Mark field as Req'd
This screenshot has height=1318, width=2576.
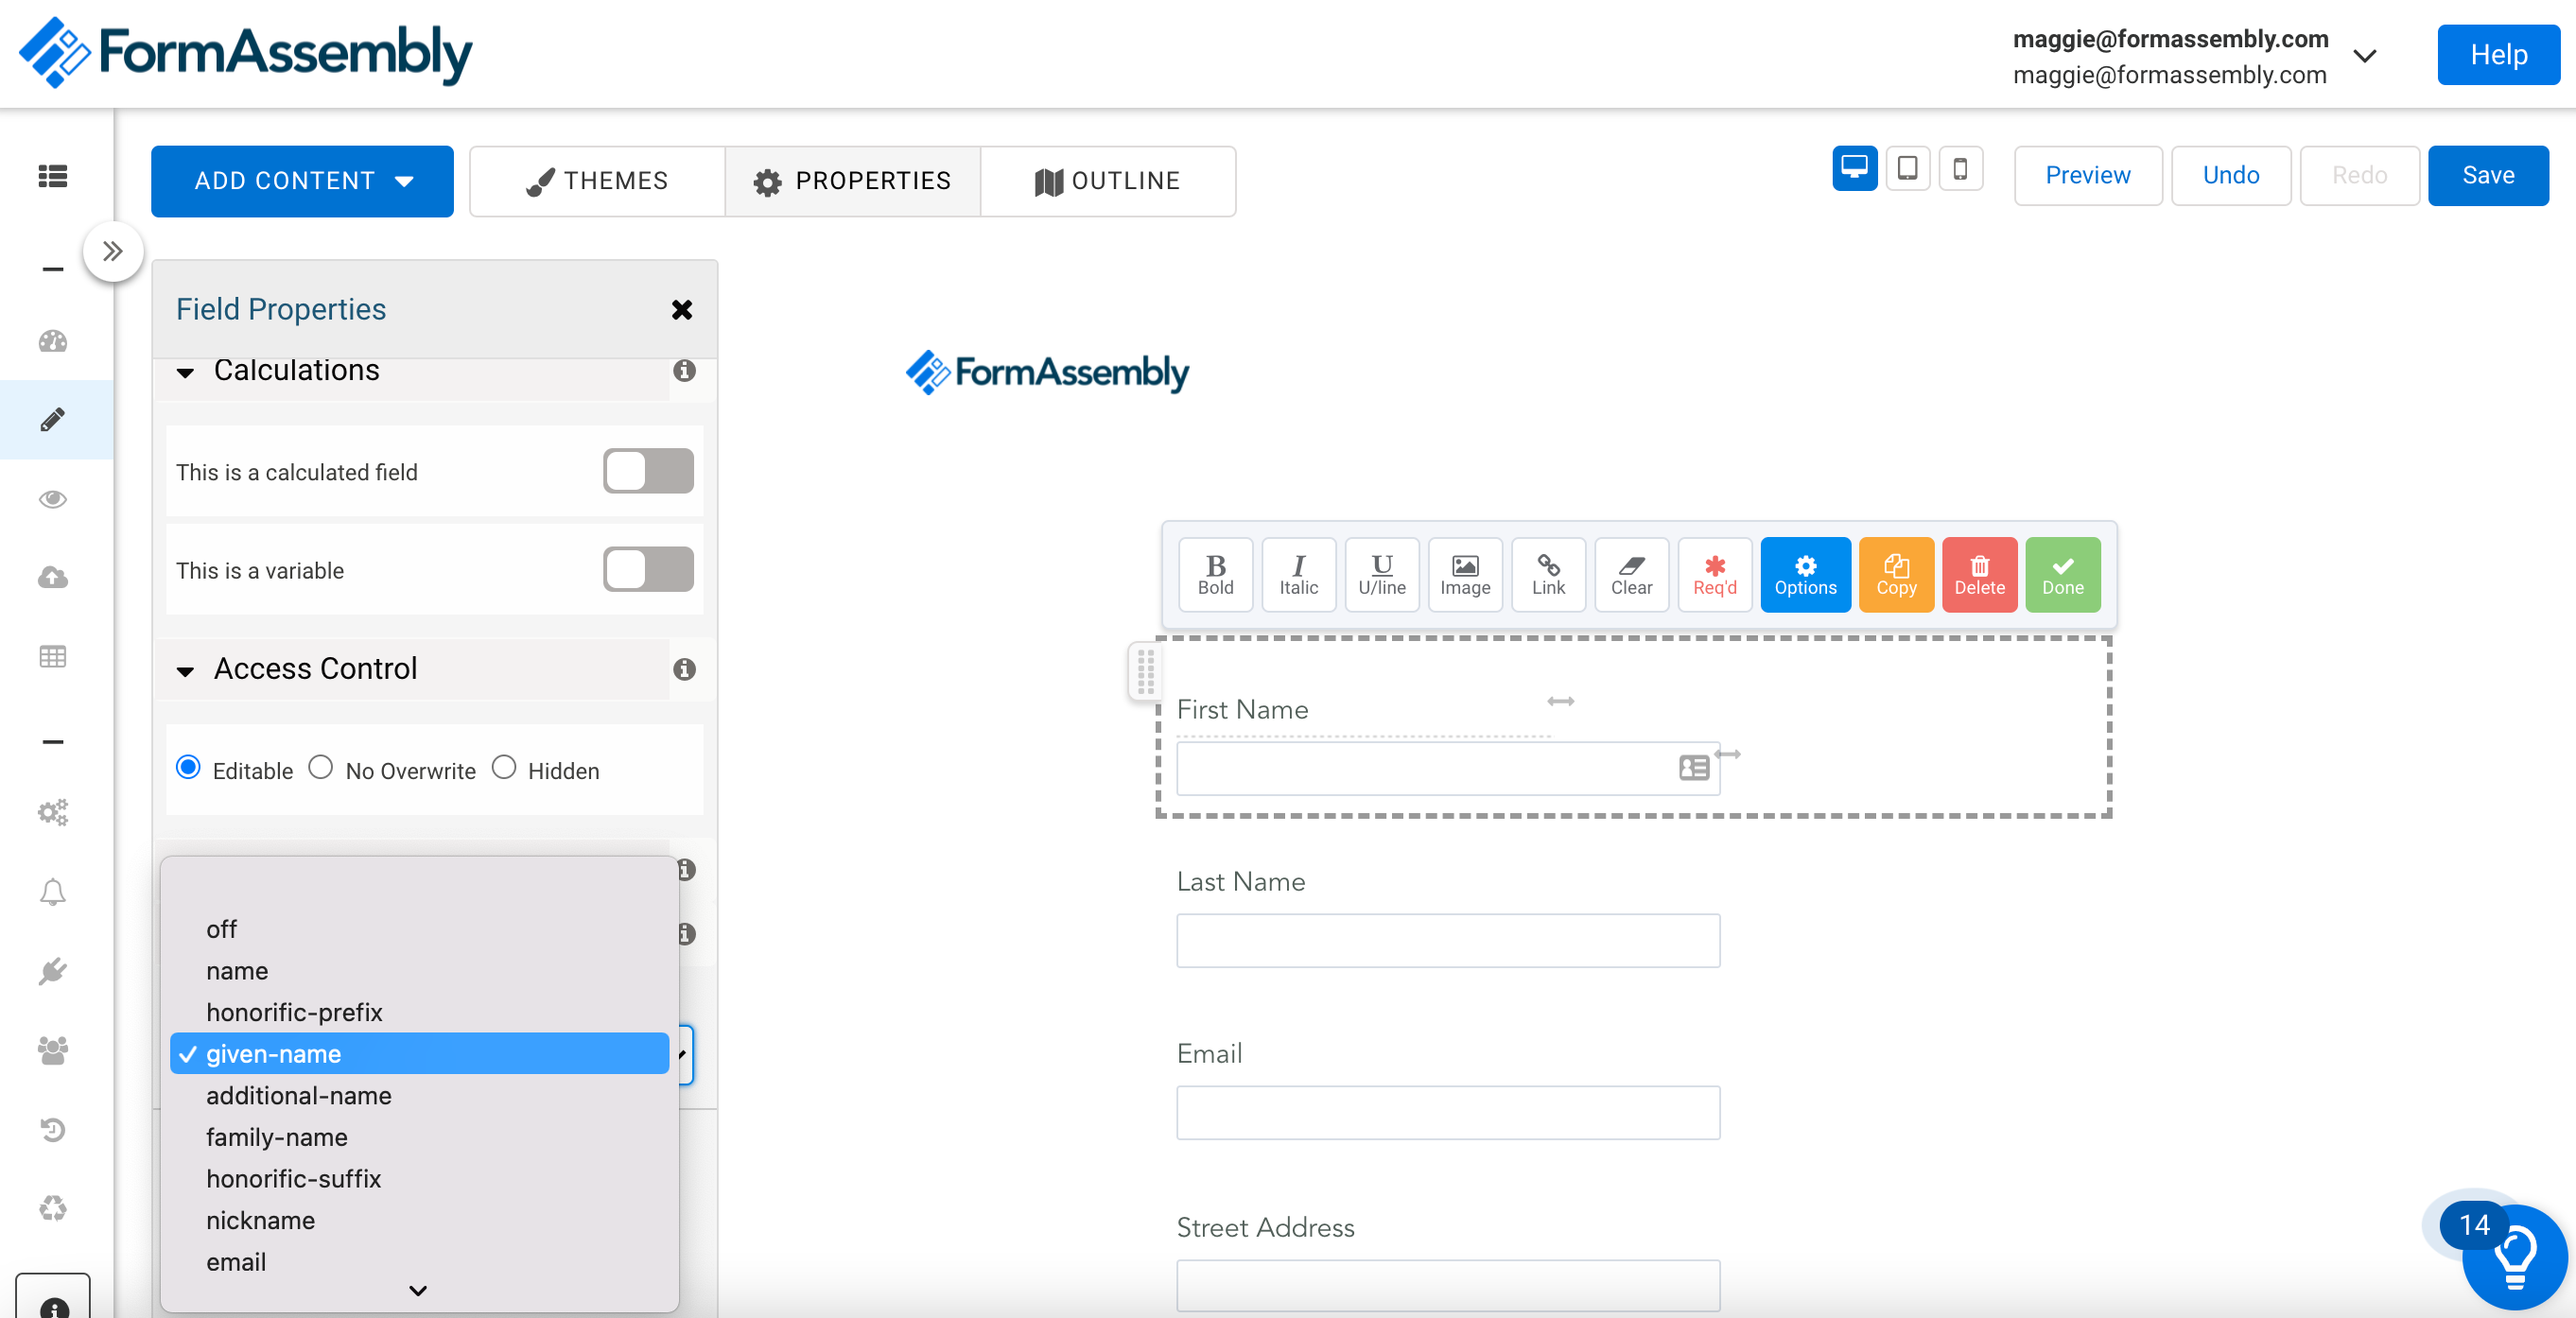(x=1714, y=575)
